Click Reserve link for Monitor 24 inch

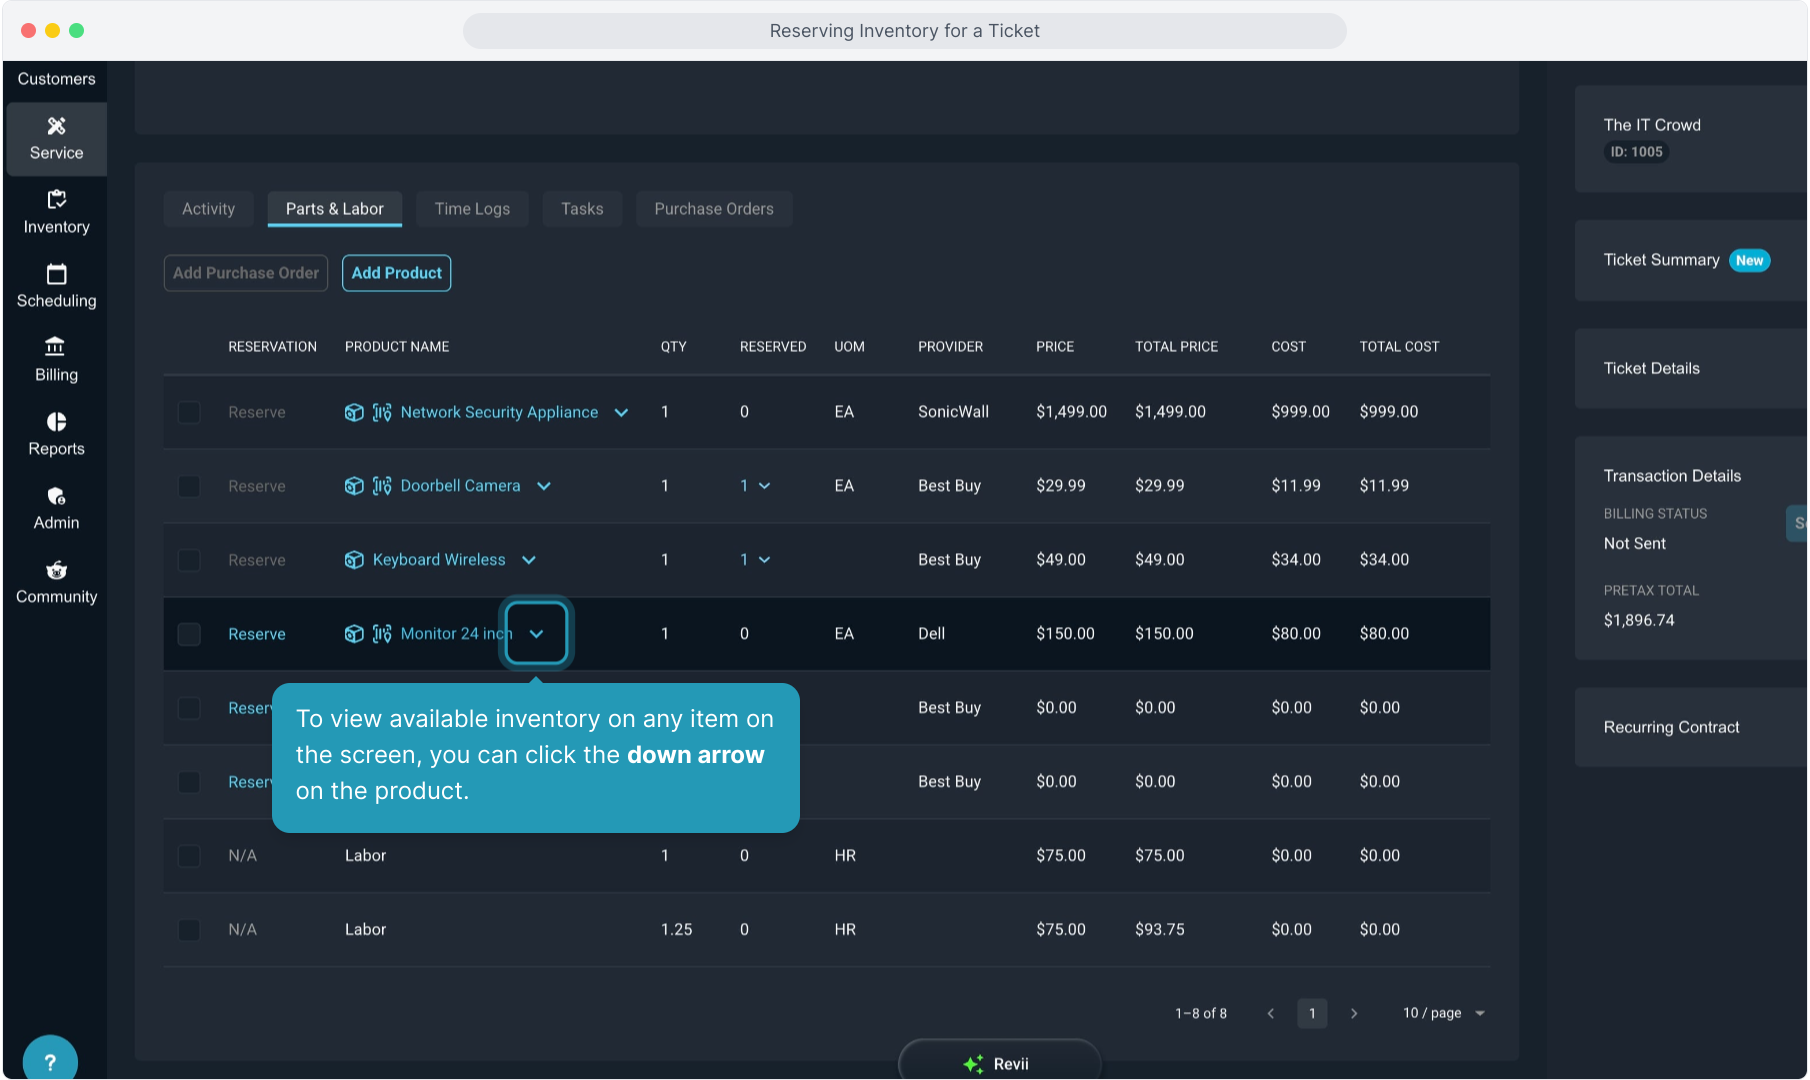(256, 634)
